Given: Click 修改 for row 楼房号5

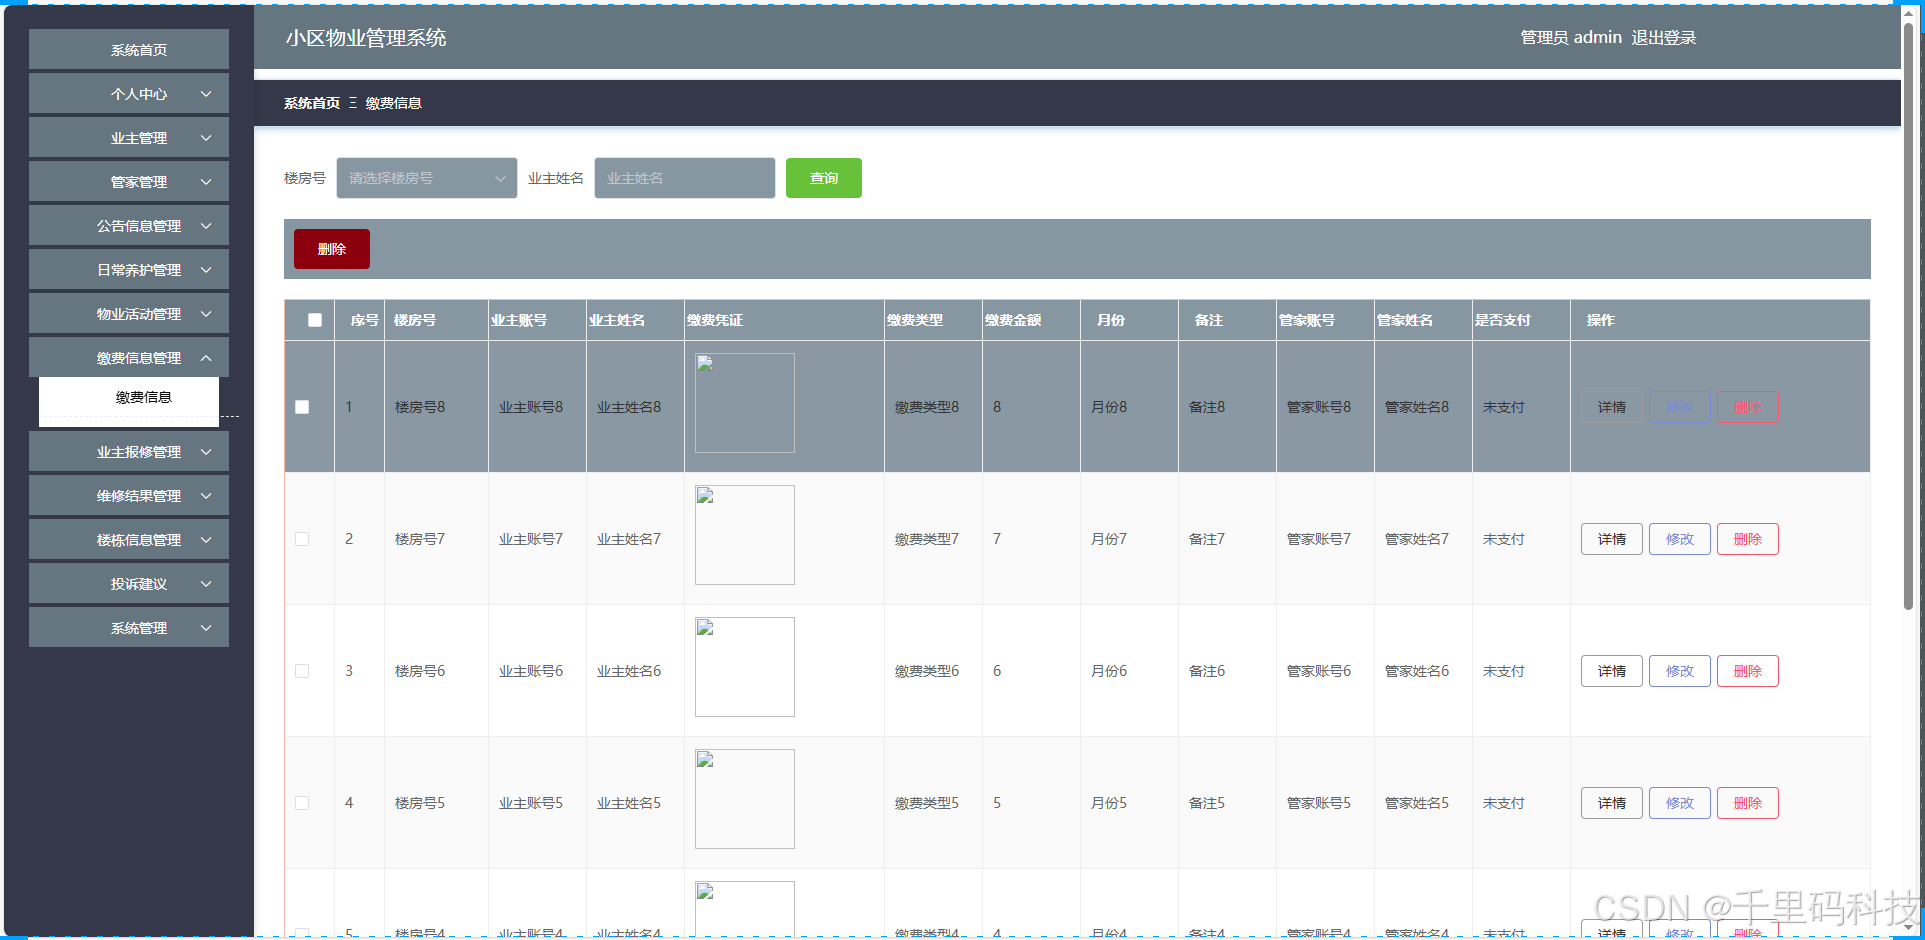Looking at the screenshot, I should pyautogui.click(x=1680, y=803).
